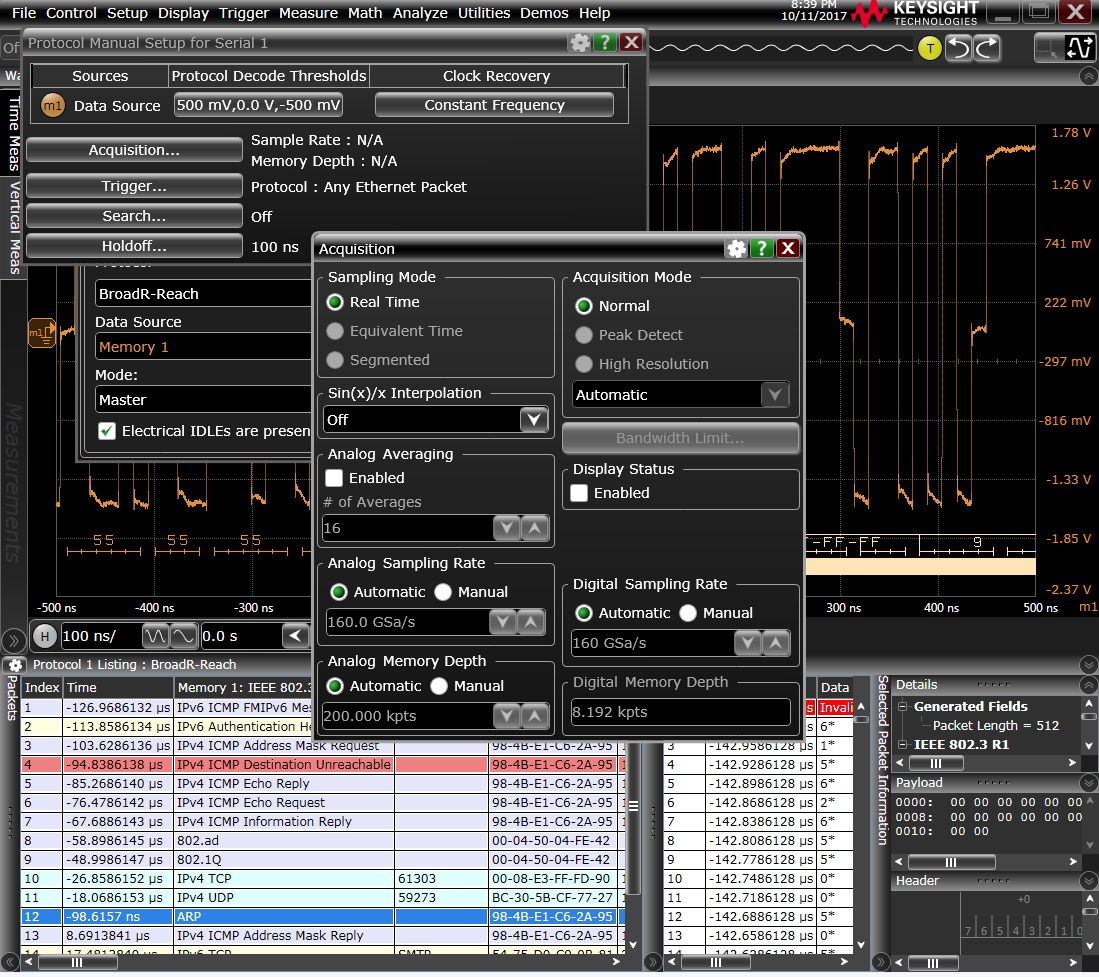Click the Trigger... button
Viewport: 1099px width, 977px height.
click(x=134, y=185)
